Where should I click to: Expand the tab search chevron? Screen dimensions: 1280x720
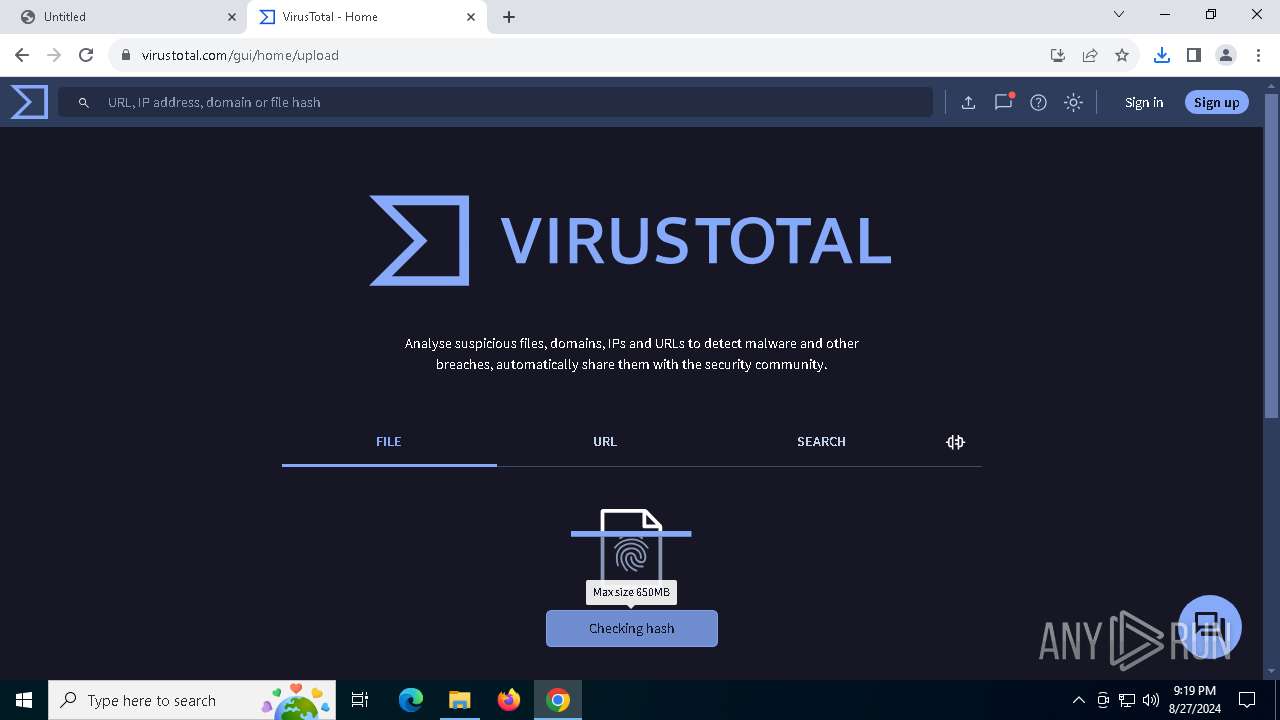pos(1119,14)
